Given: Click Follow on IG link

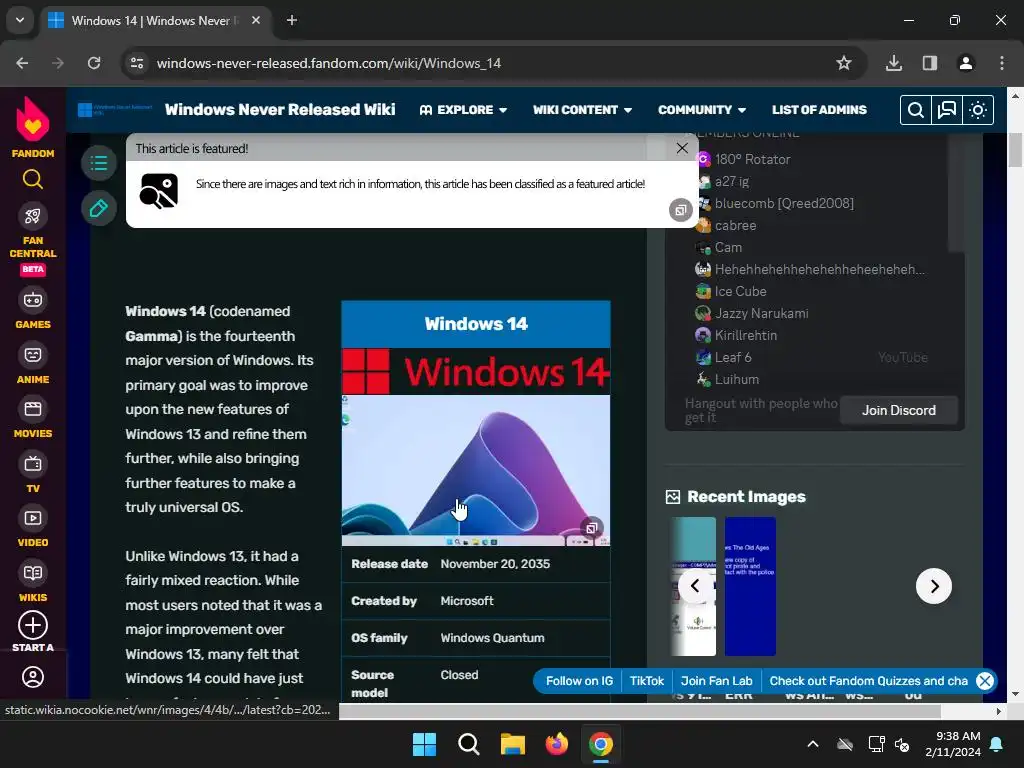Looking at the screenshot, I should 579,680.
